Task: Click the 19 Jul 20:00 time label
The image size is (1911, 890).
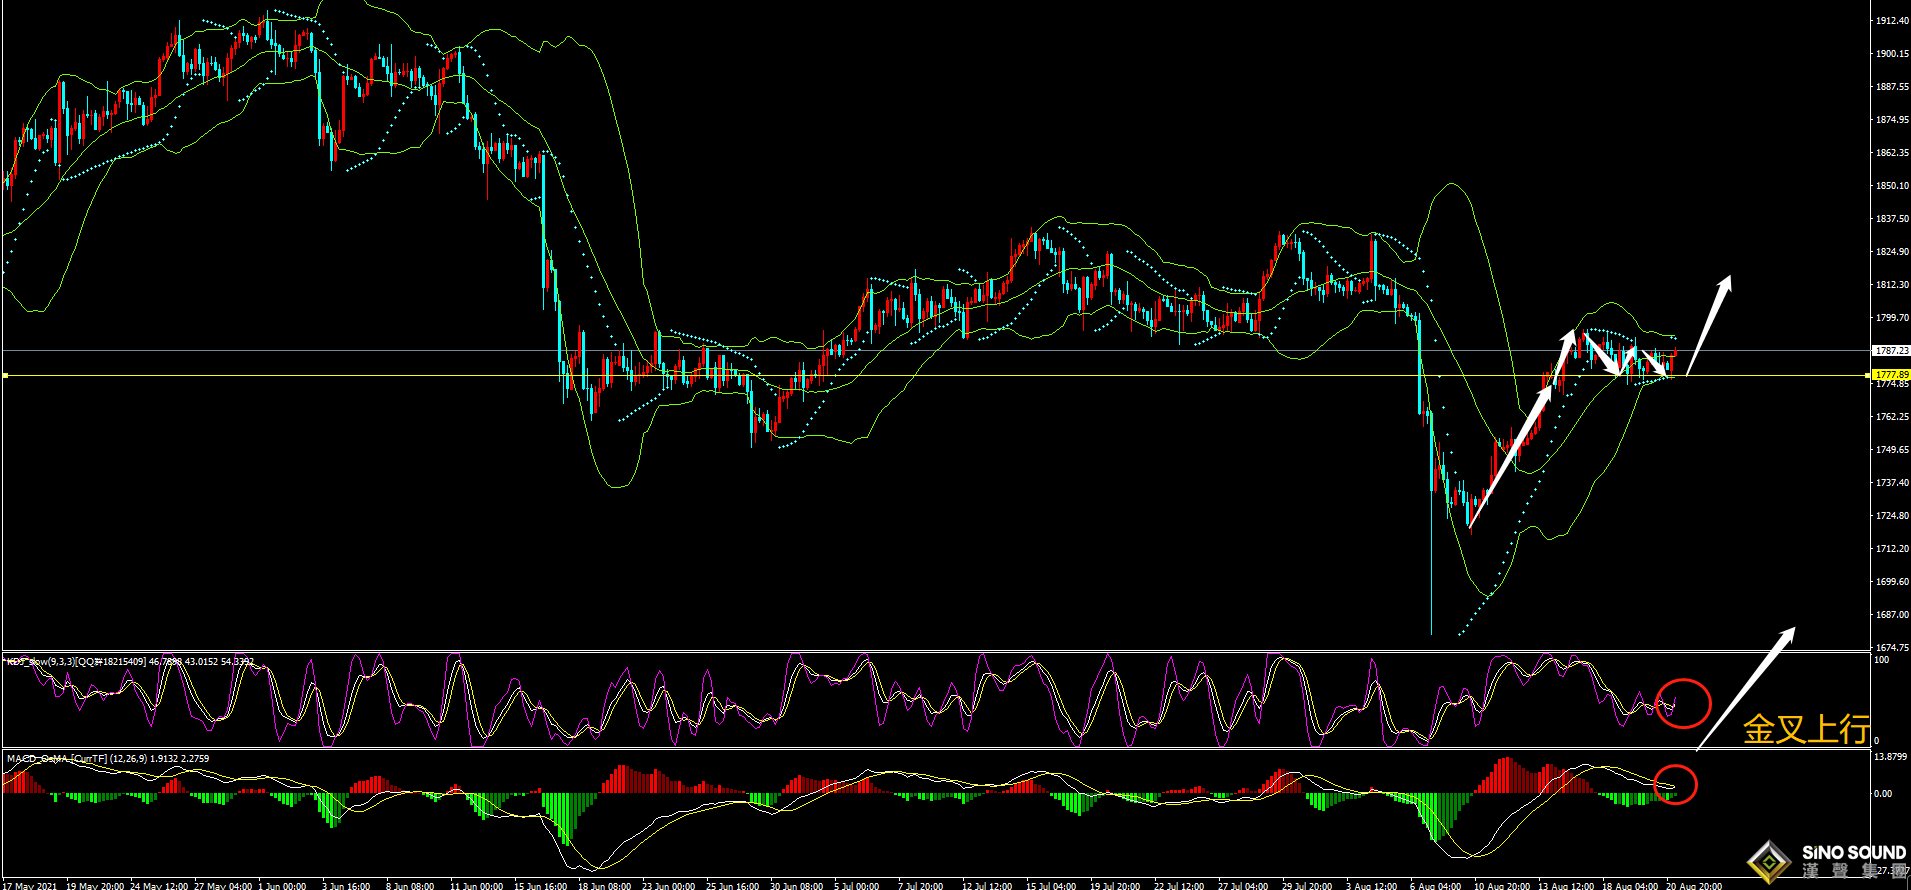Action: (1115, 885)
